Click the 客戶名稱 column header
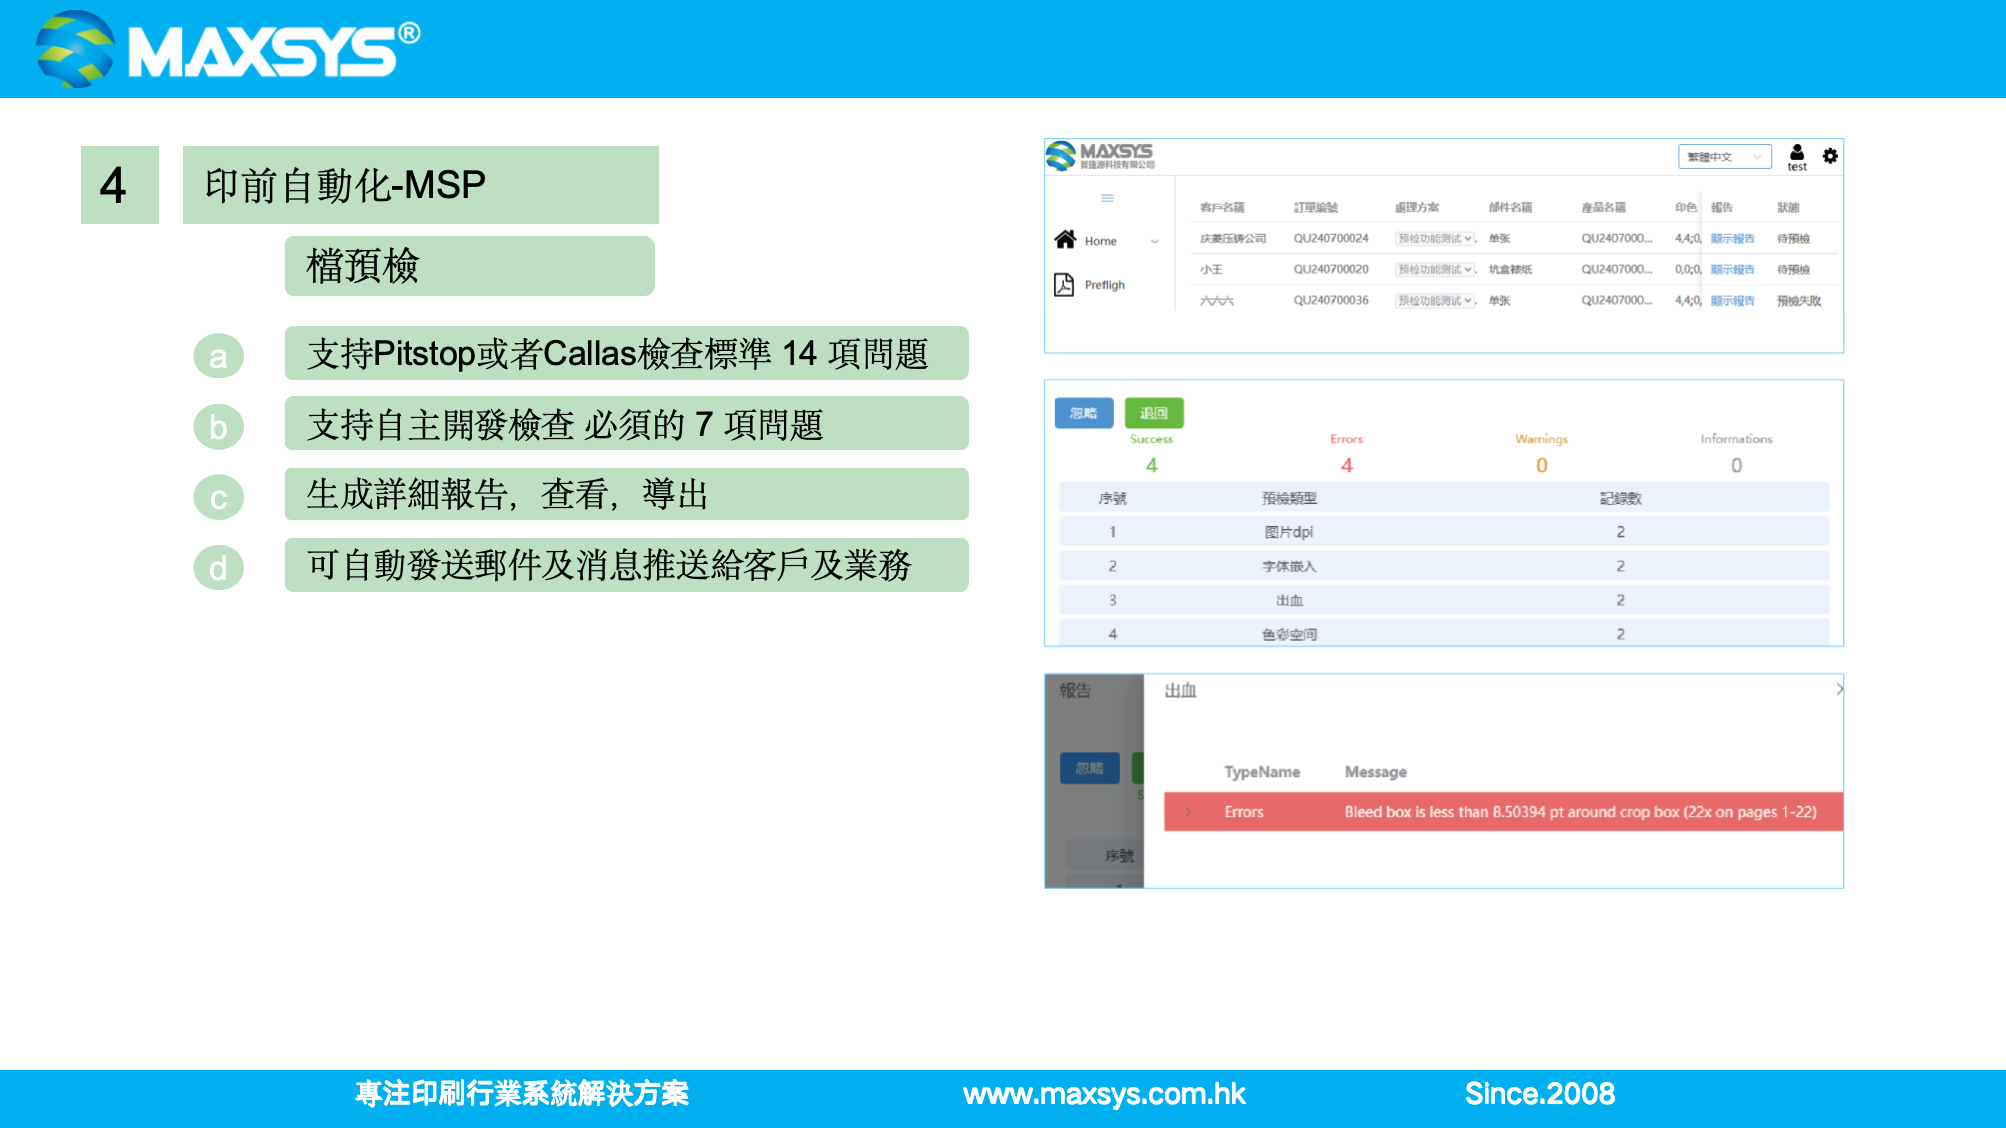2006x1128 pixels. click(x=1222, y=208)
